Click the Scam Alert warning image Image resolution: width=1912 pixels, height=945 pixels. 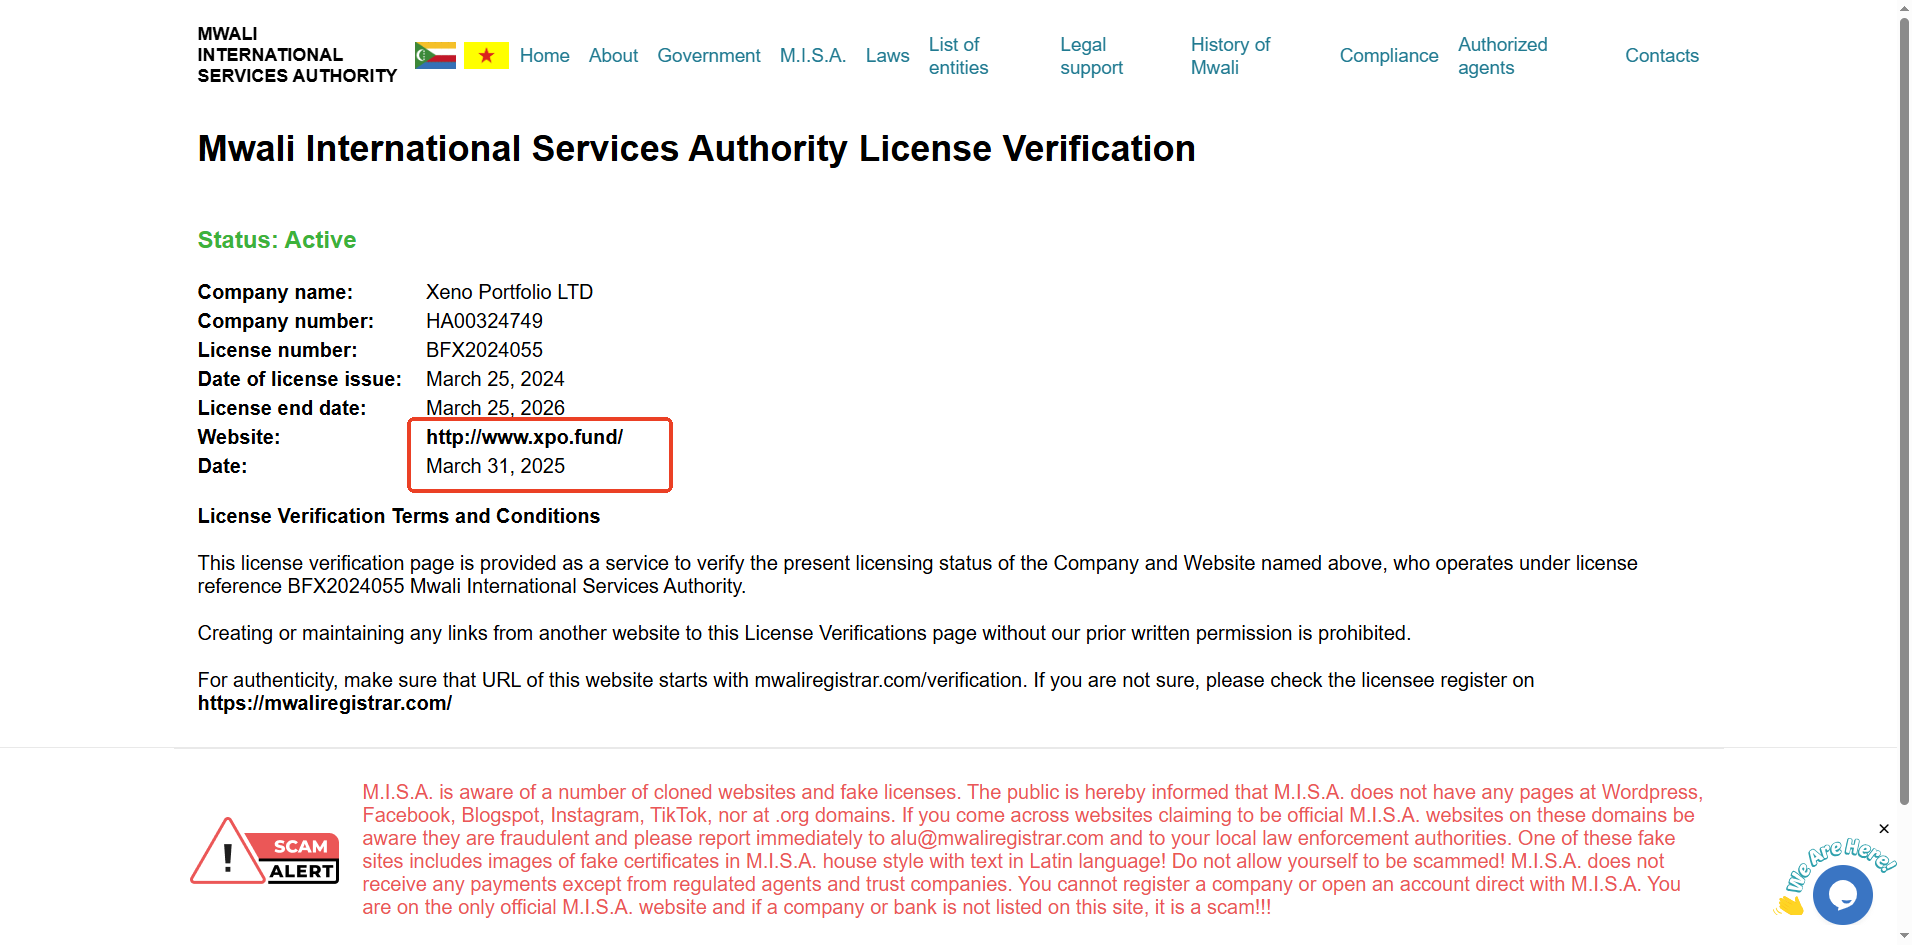[265, 851]
